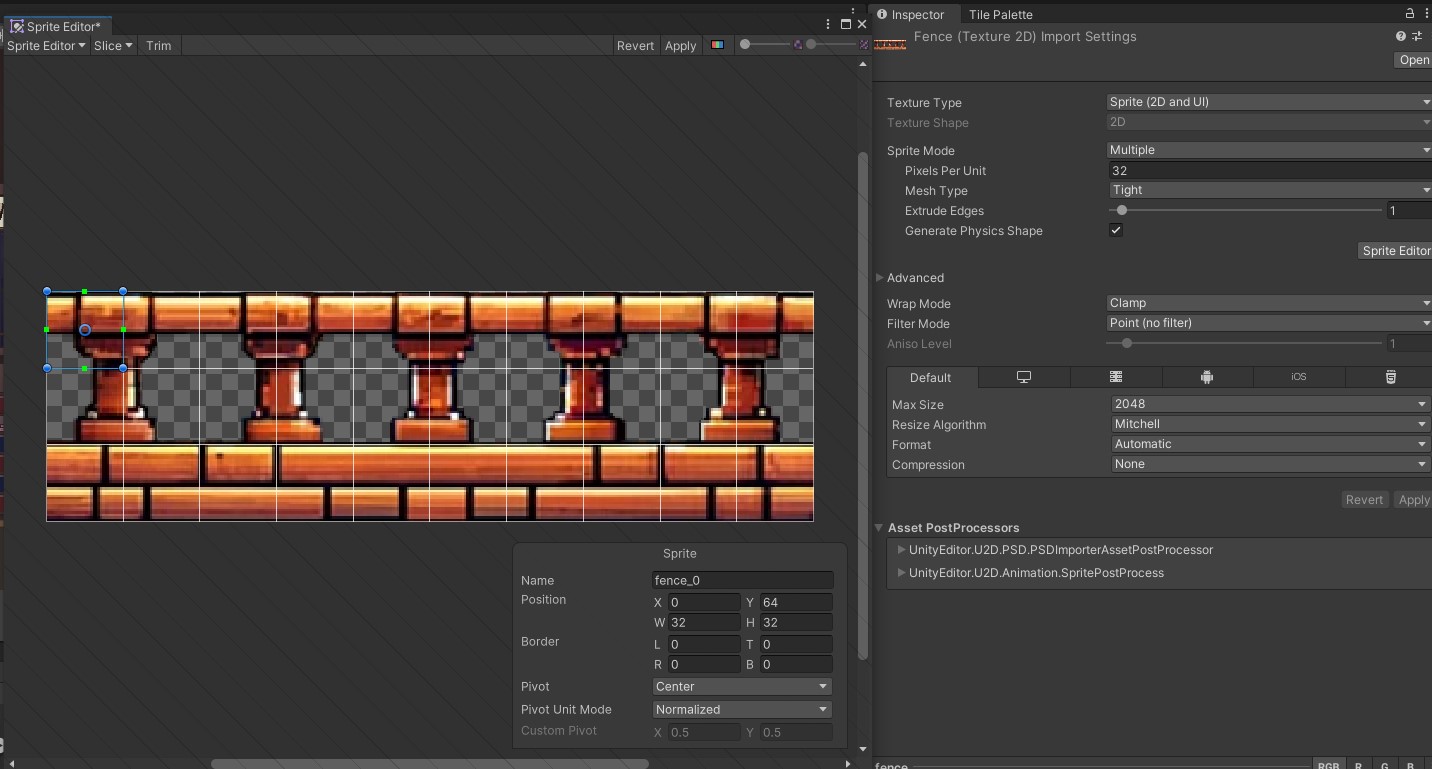The height and width of the screenshot is (769, 1432).
Task: Open the Inspector lock icon
Action: (1408, 13)
